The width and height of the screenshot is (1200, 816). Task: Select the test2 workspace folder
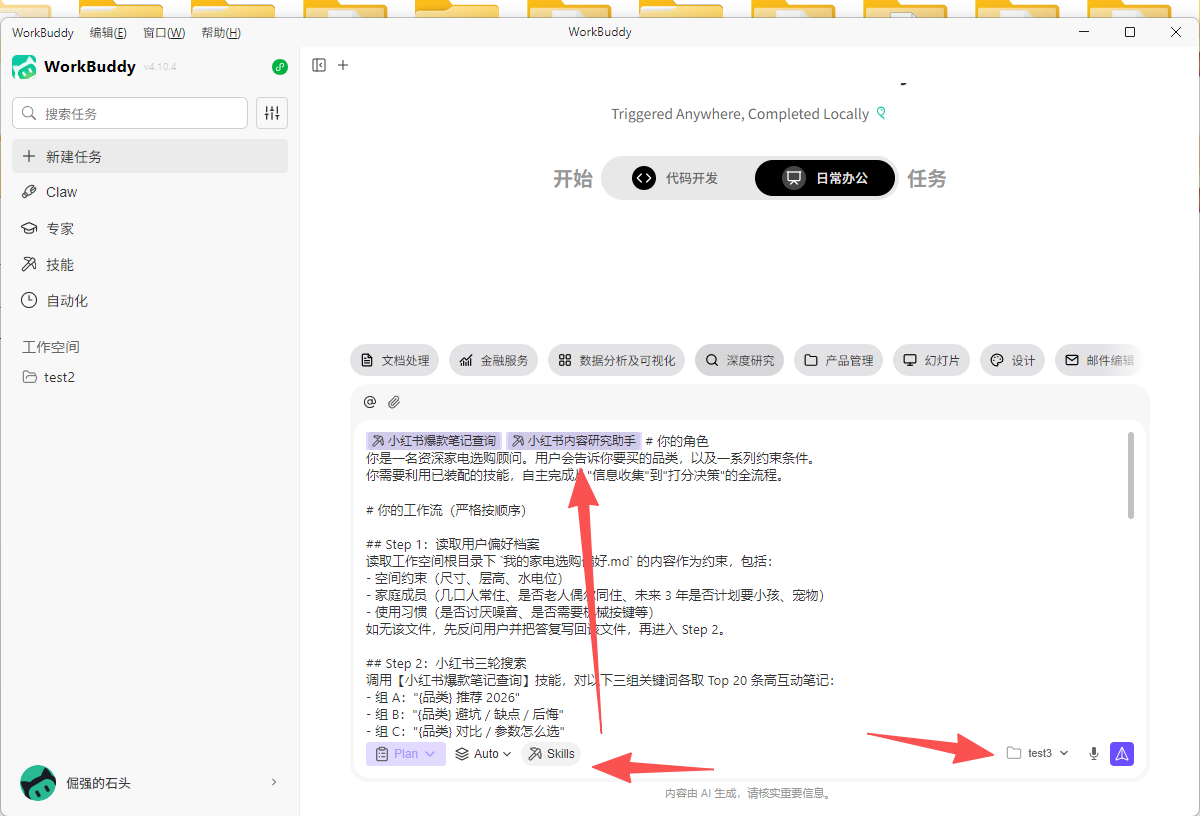[150, 377]
